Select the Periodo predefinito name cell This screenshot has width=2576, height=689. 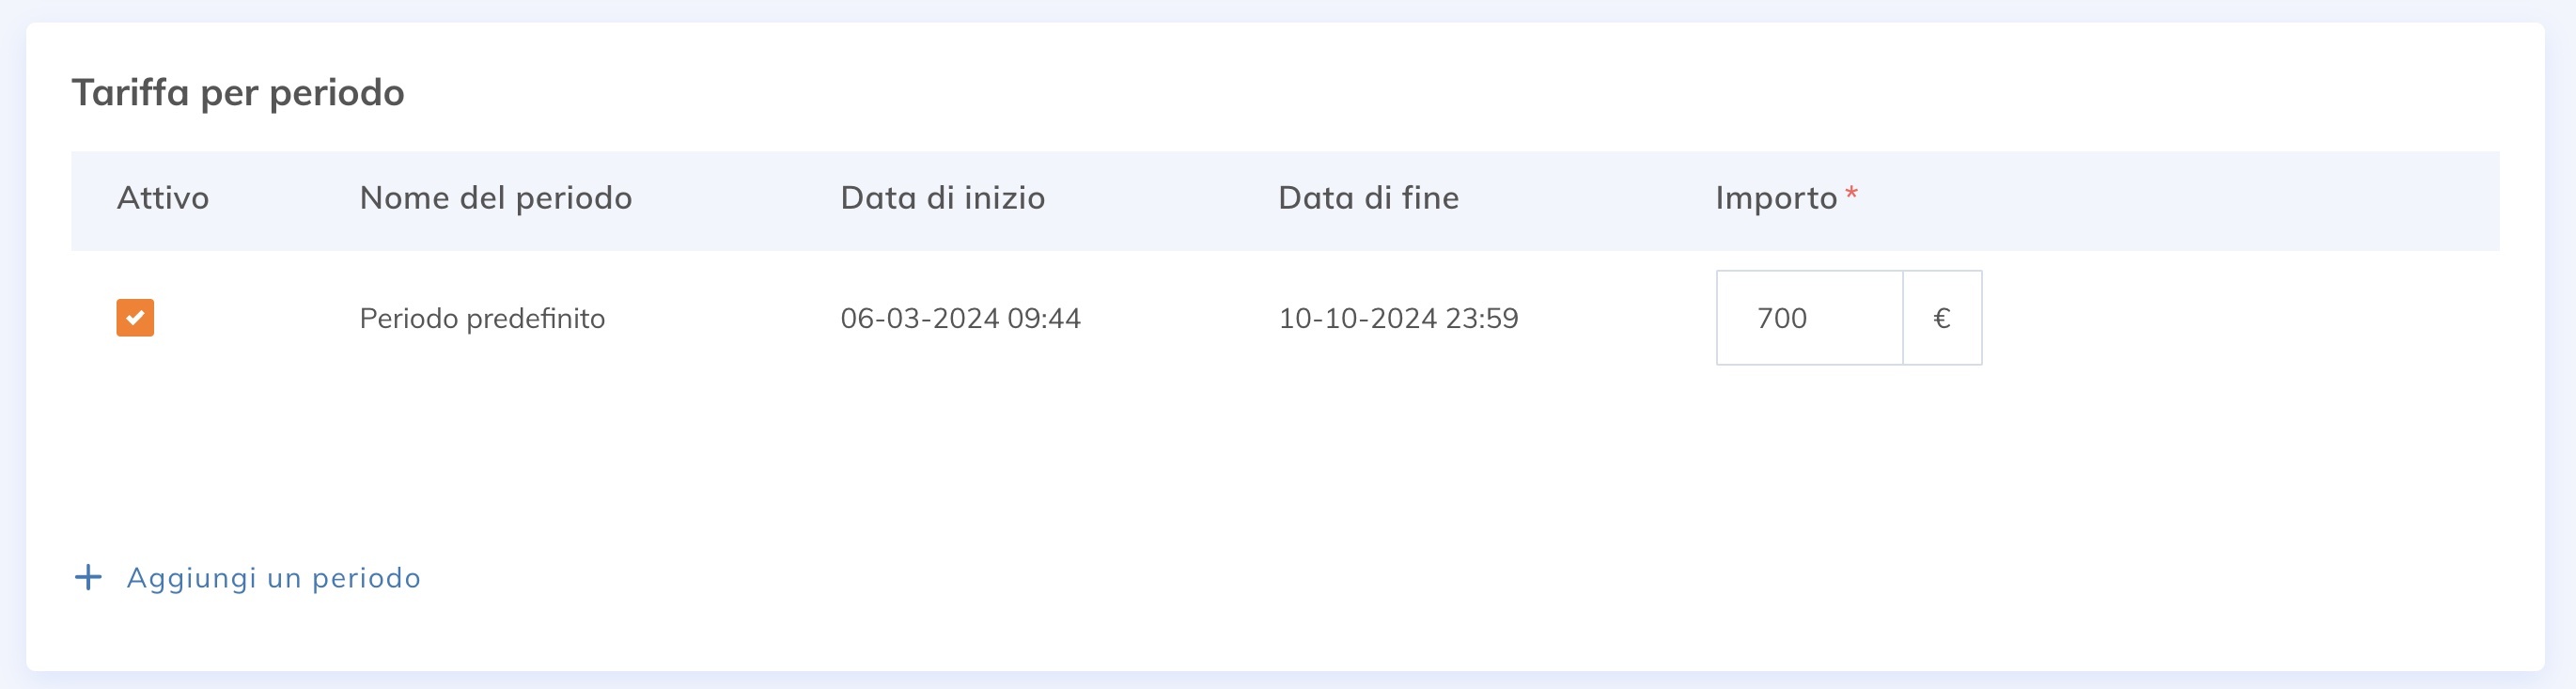coord(482,318)
